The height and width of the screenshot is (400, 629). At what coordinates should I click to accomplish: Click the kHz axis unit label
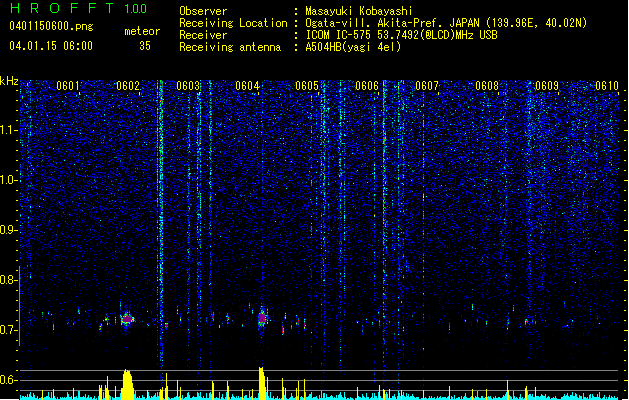[9, 81]
